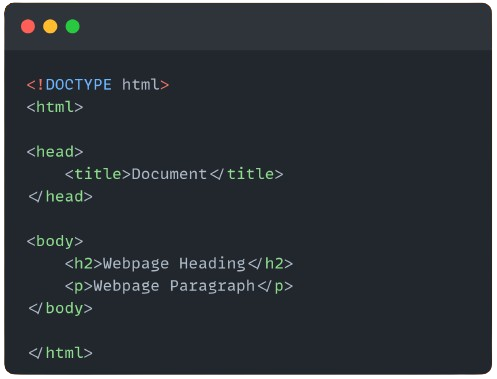Click the opening html tag line
This screenshot has height=379, width=497.
click(55, 107)
